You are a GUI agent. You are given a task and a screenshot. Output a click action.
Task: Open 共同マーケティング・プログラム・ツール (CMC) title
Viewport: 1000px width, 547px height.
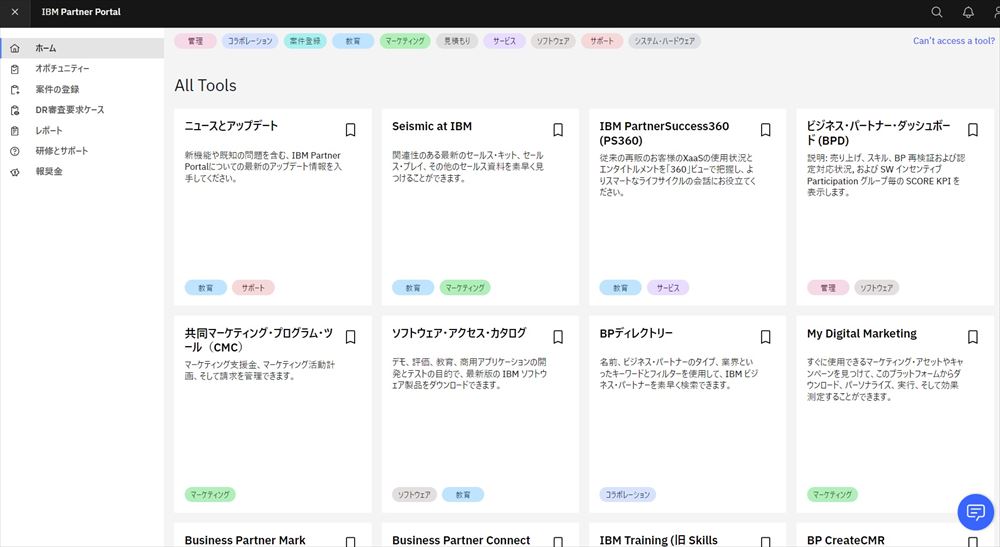click(x=259, y=340)
